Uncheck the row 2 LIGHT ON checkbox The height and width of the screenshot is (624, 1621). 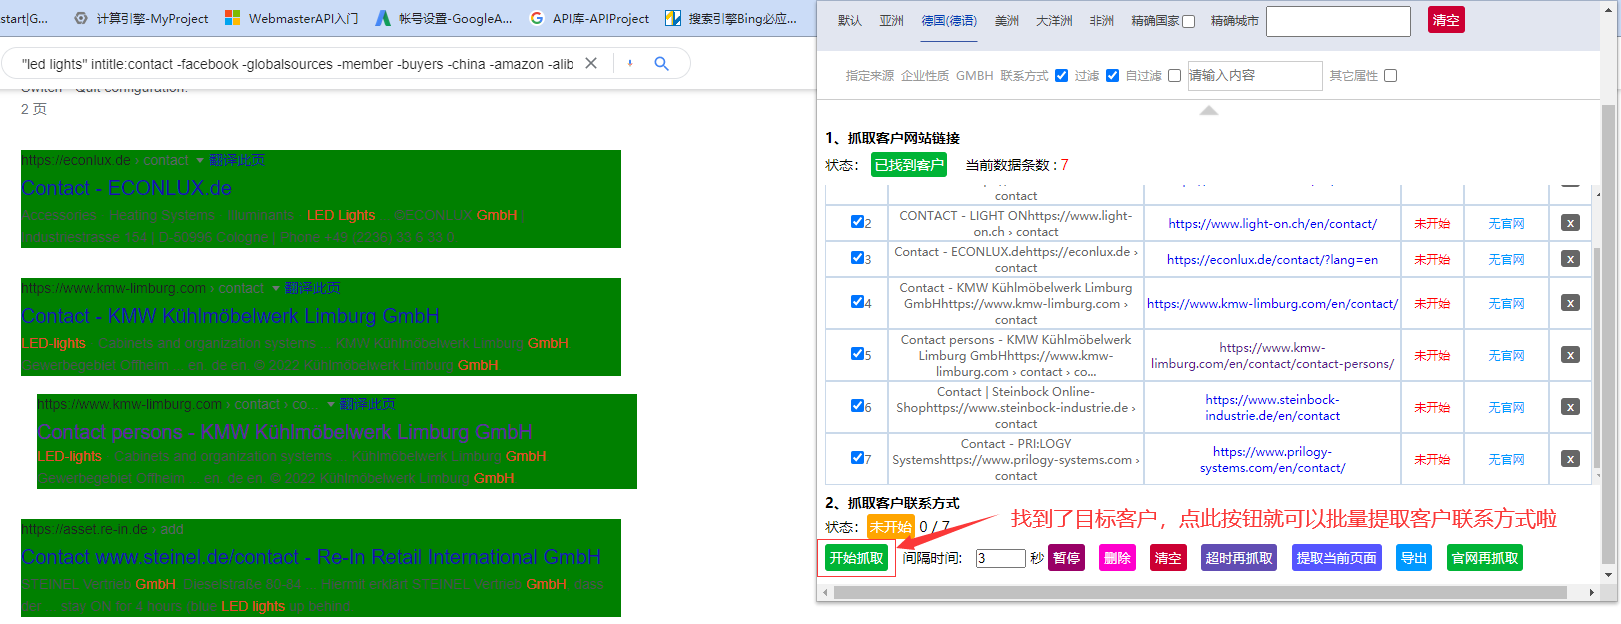click(x=857, y=222)
